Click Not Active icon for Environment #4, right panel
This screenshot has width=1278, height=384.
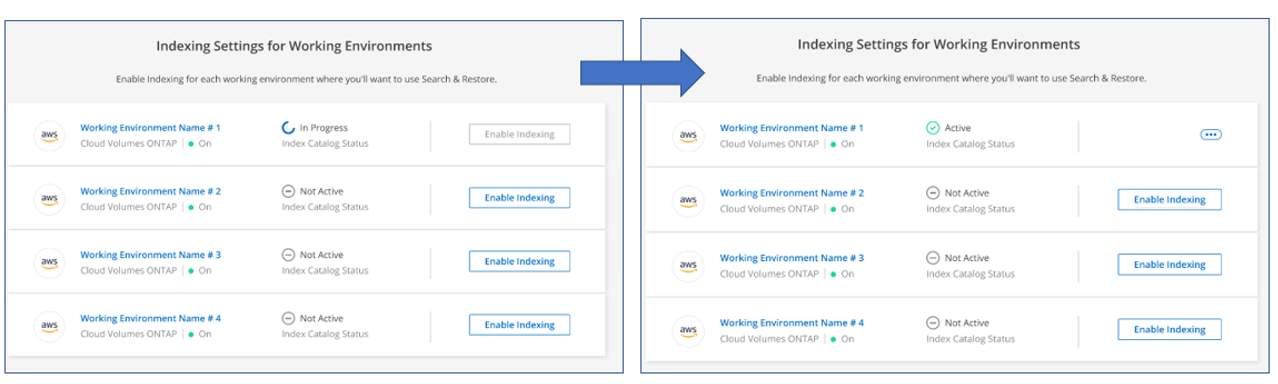point(932,323)
